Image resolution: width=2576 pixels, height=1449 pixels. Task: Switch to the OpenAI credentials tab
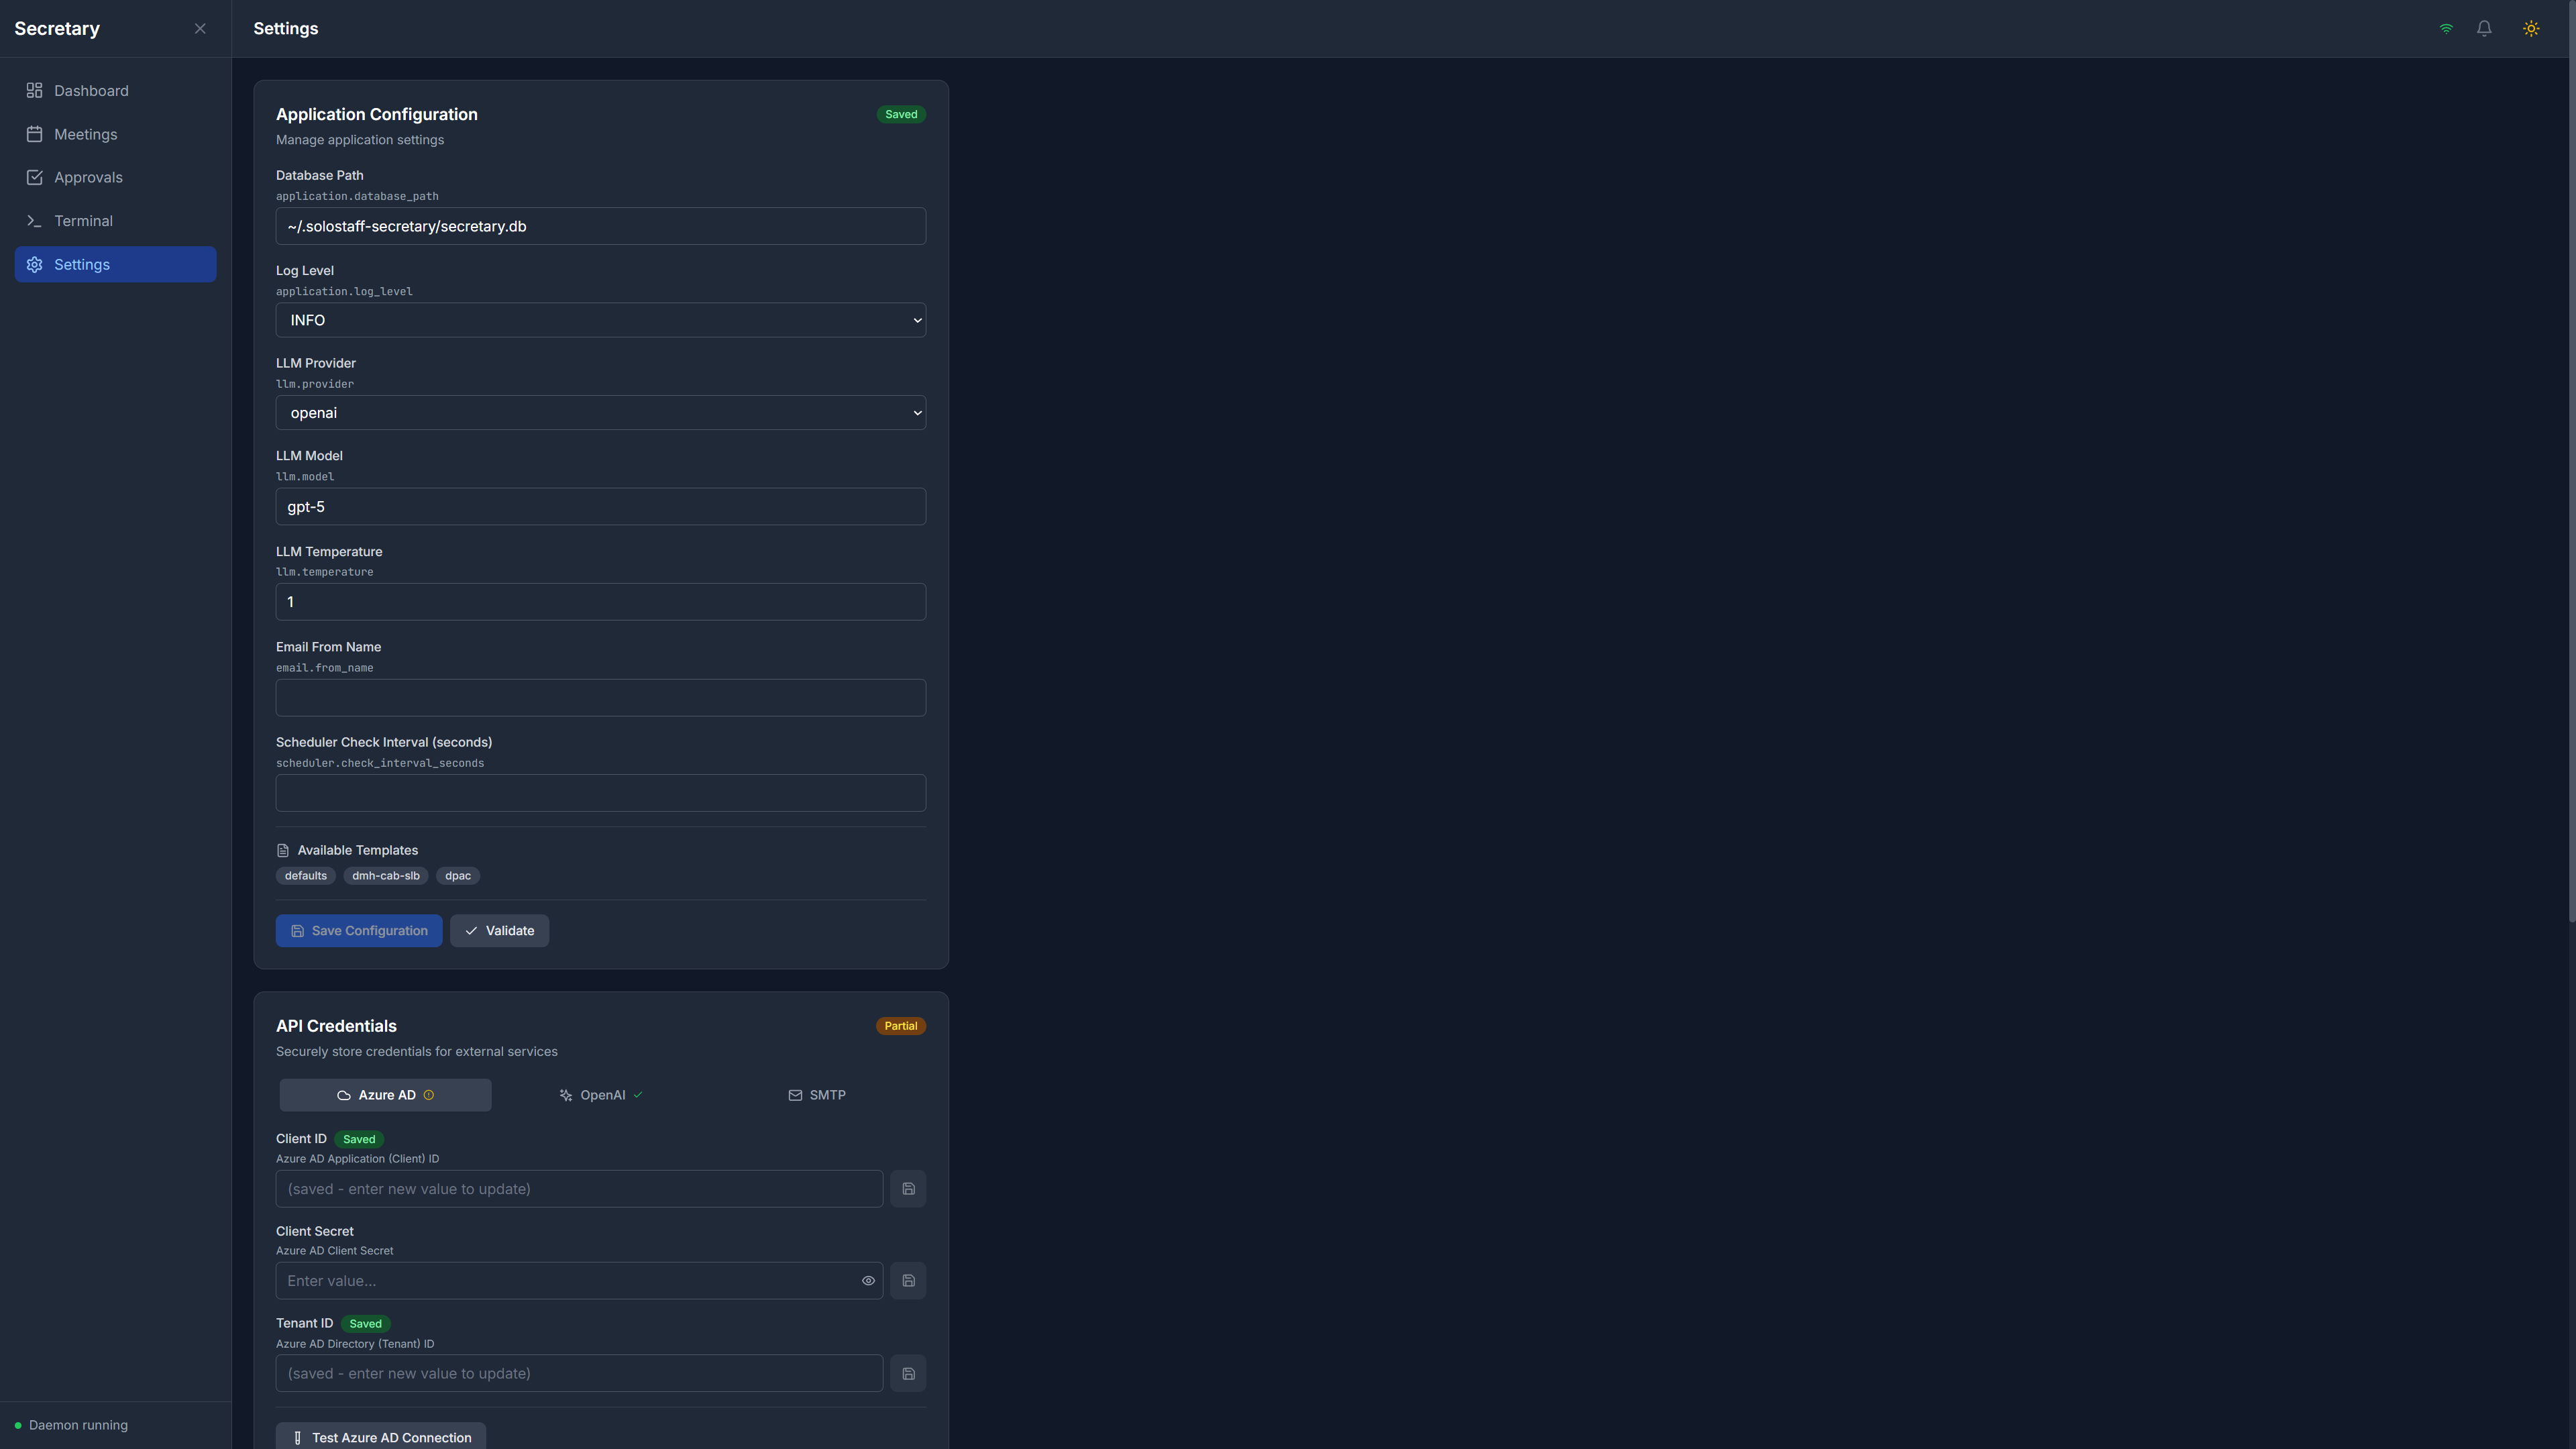(600, 1094)
